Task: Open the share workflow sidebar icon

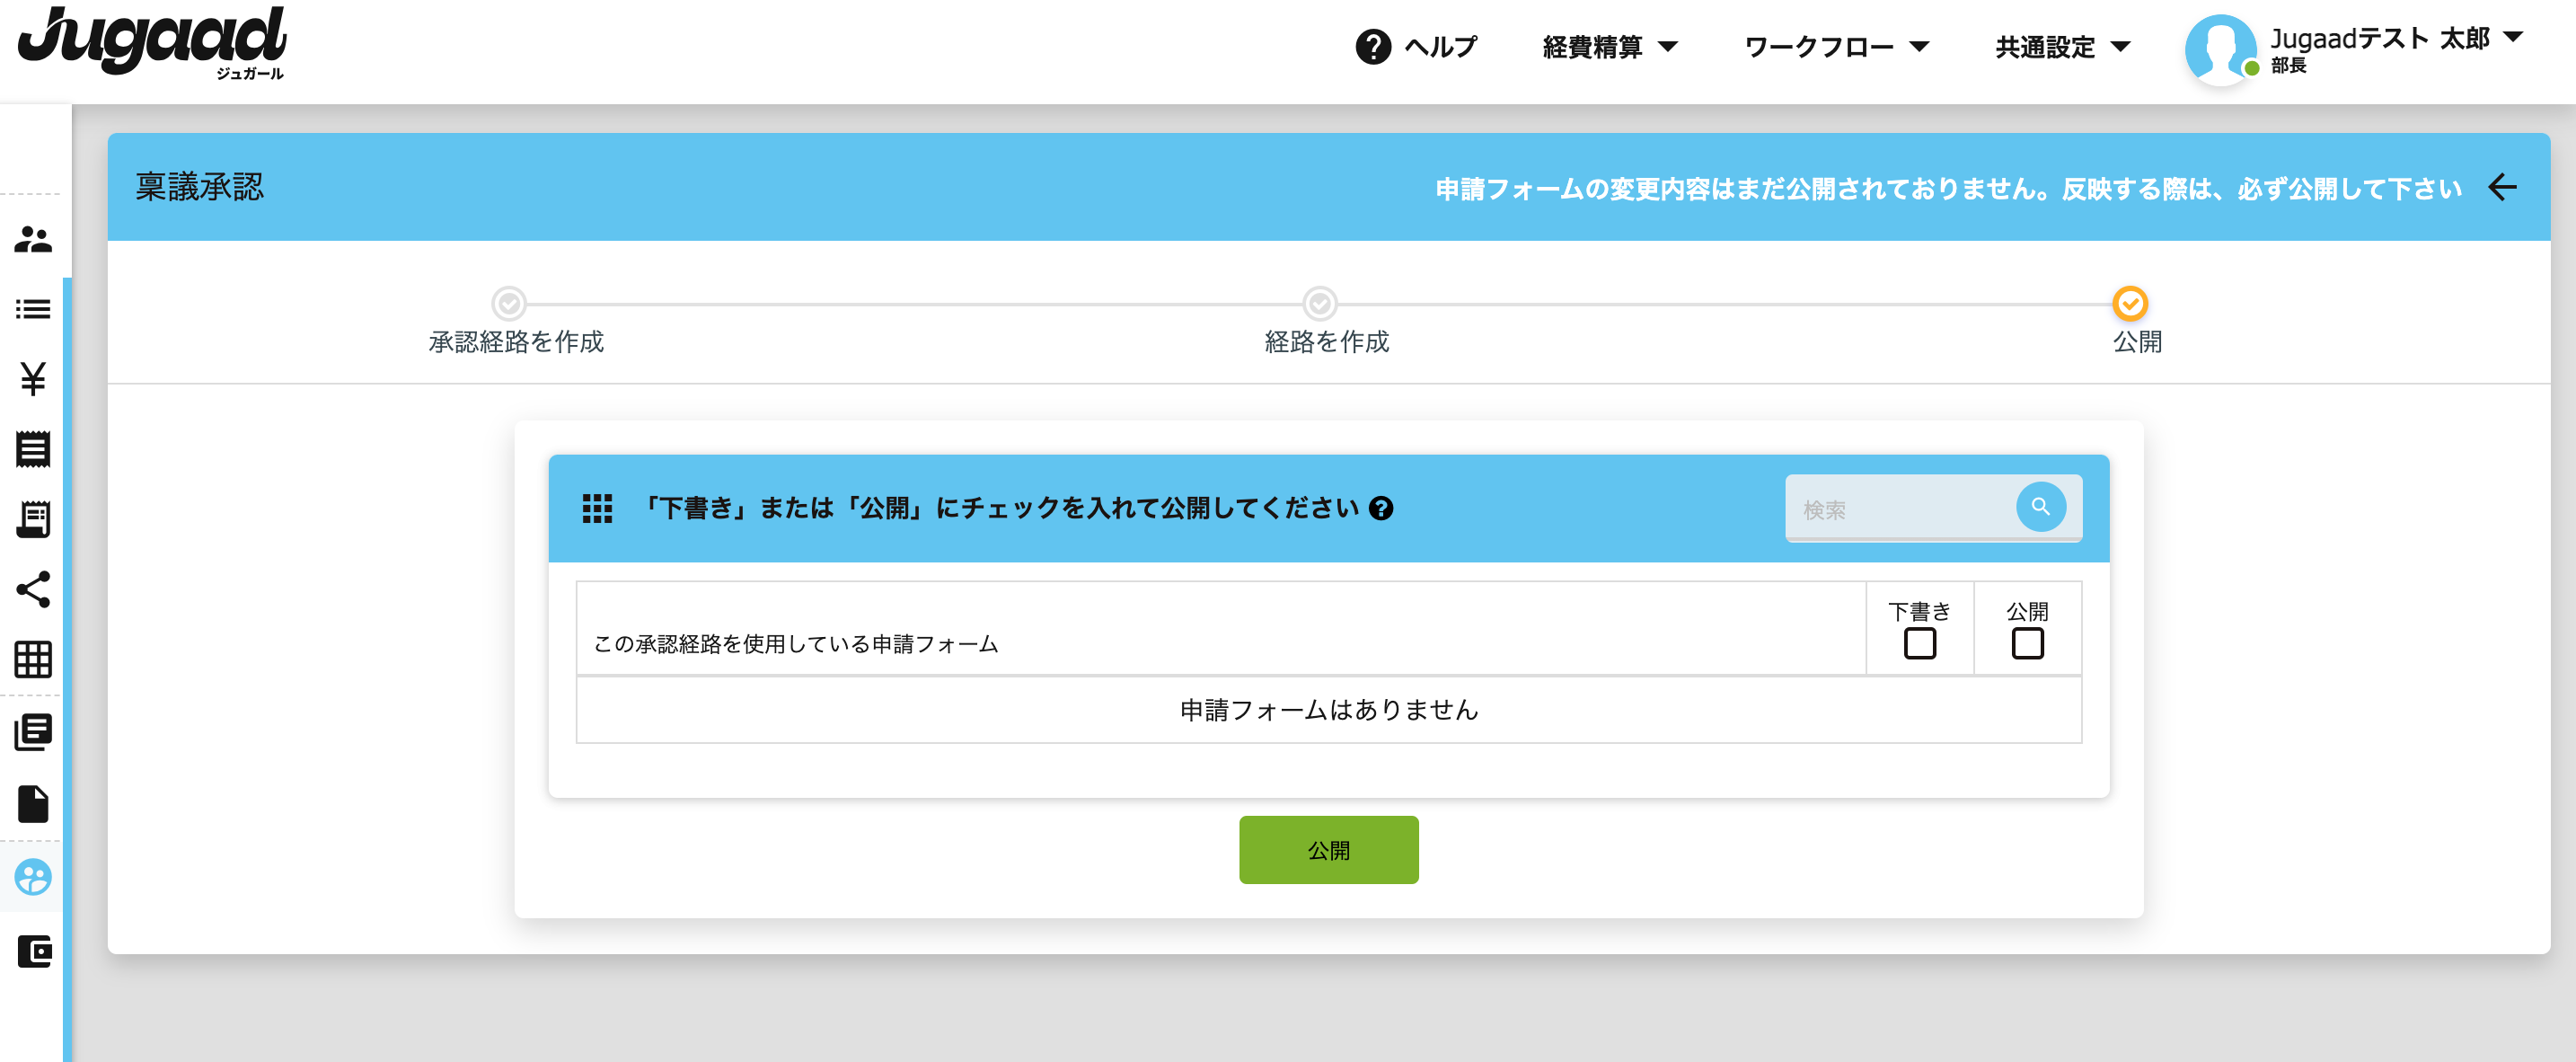Action: (x=33, y=589)
